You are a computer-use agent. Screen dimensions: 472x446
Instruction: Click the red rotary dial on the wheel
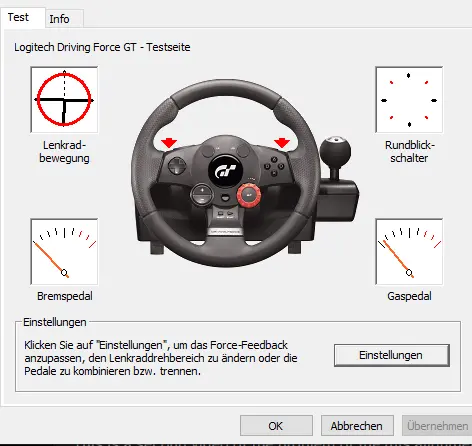[x=249, y=195]
